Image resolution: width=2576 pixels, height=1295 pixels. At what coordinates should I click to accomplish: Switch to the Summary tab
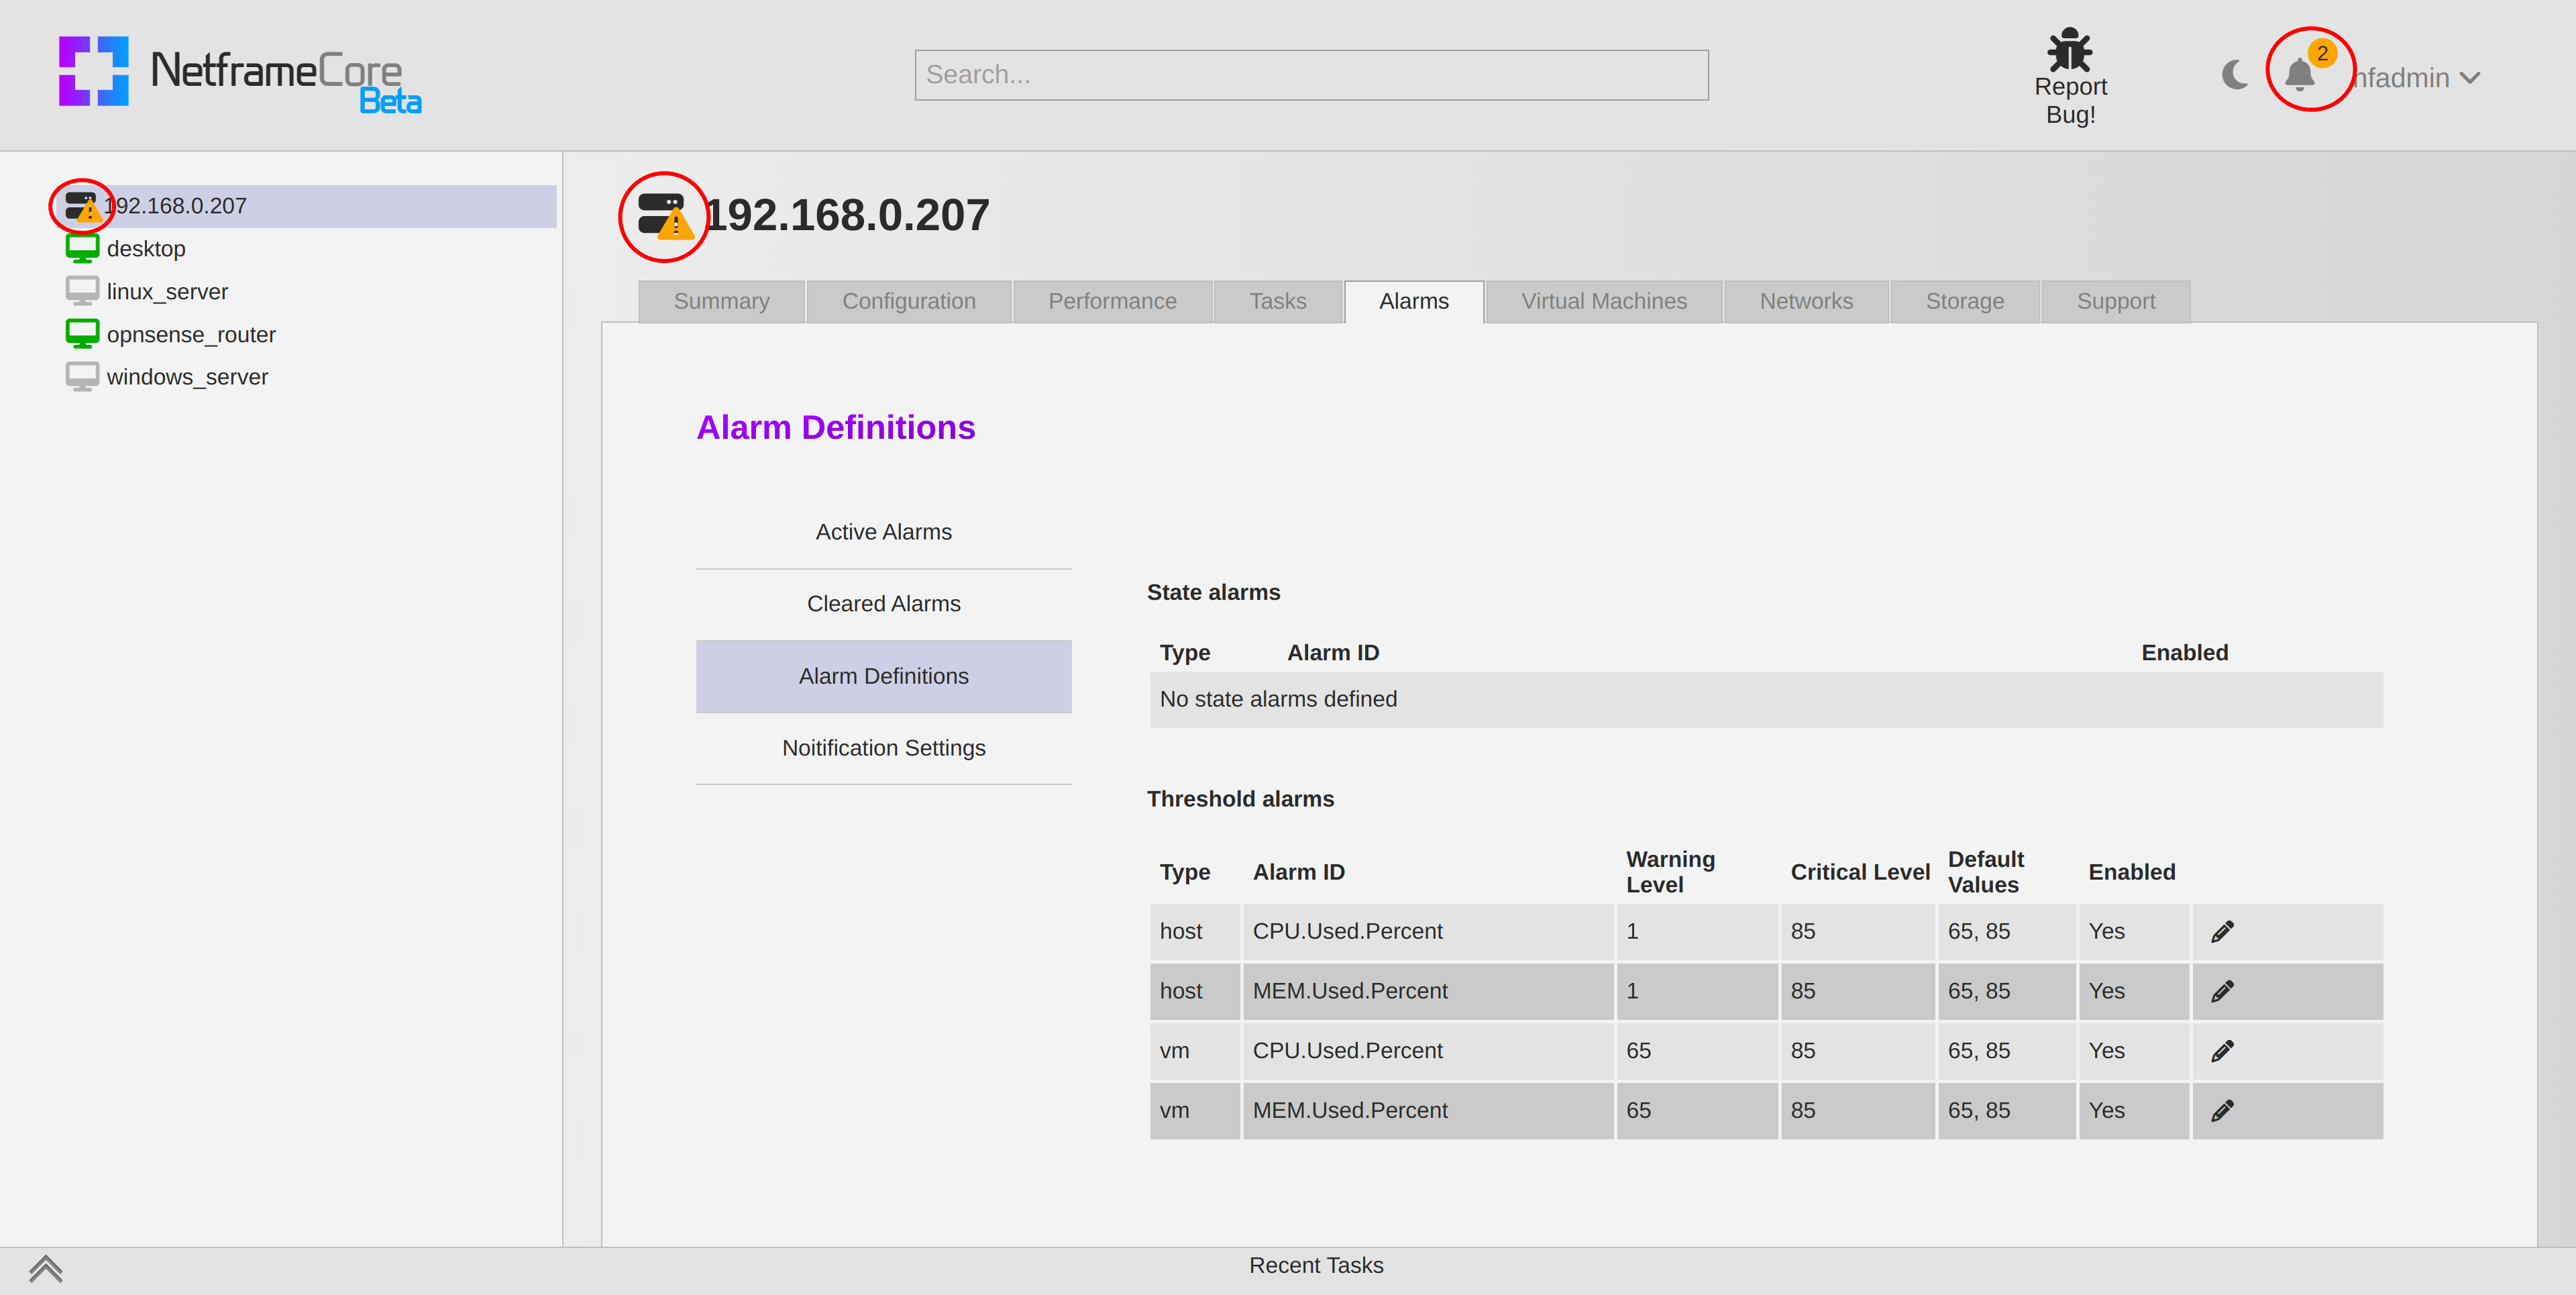tap(721, 301)
